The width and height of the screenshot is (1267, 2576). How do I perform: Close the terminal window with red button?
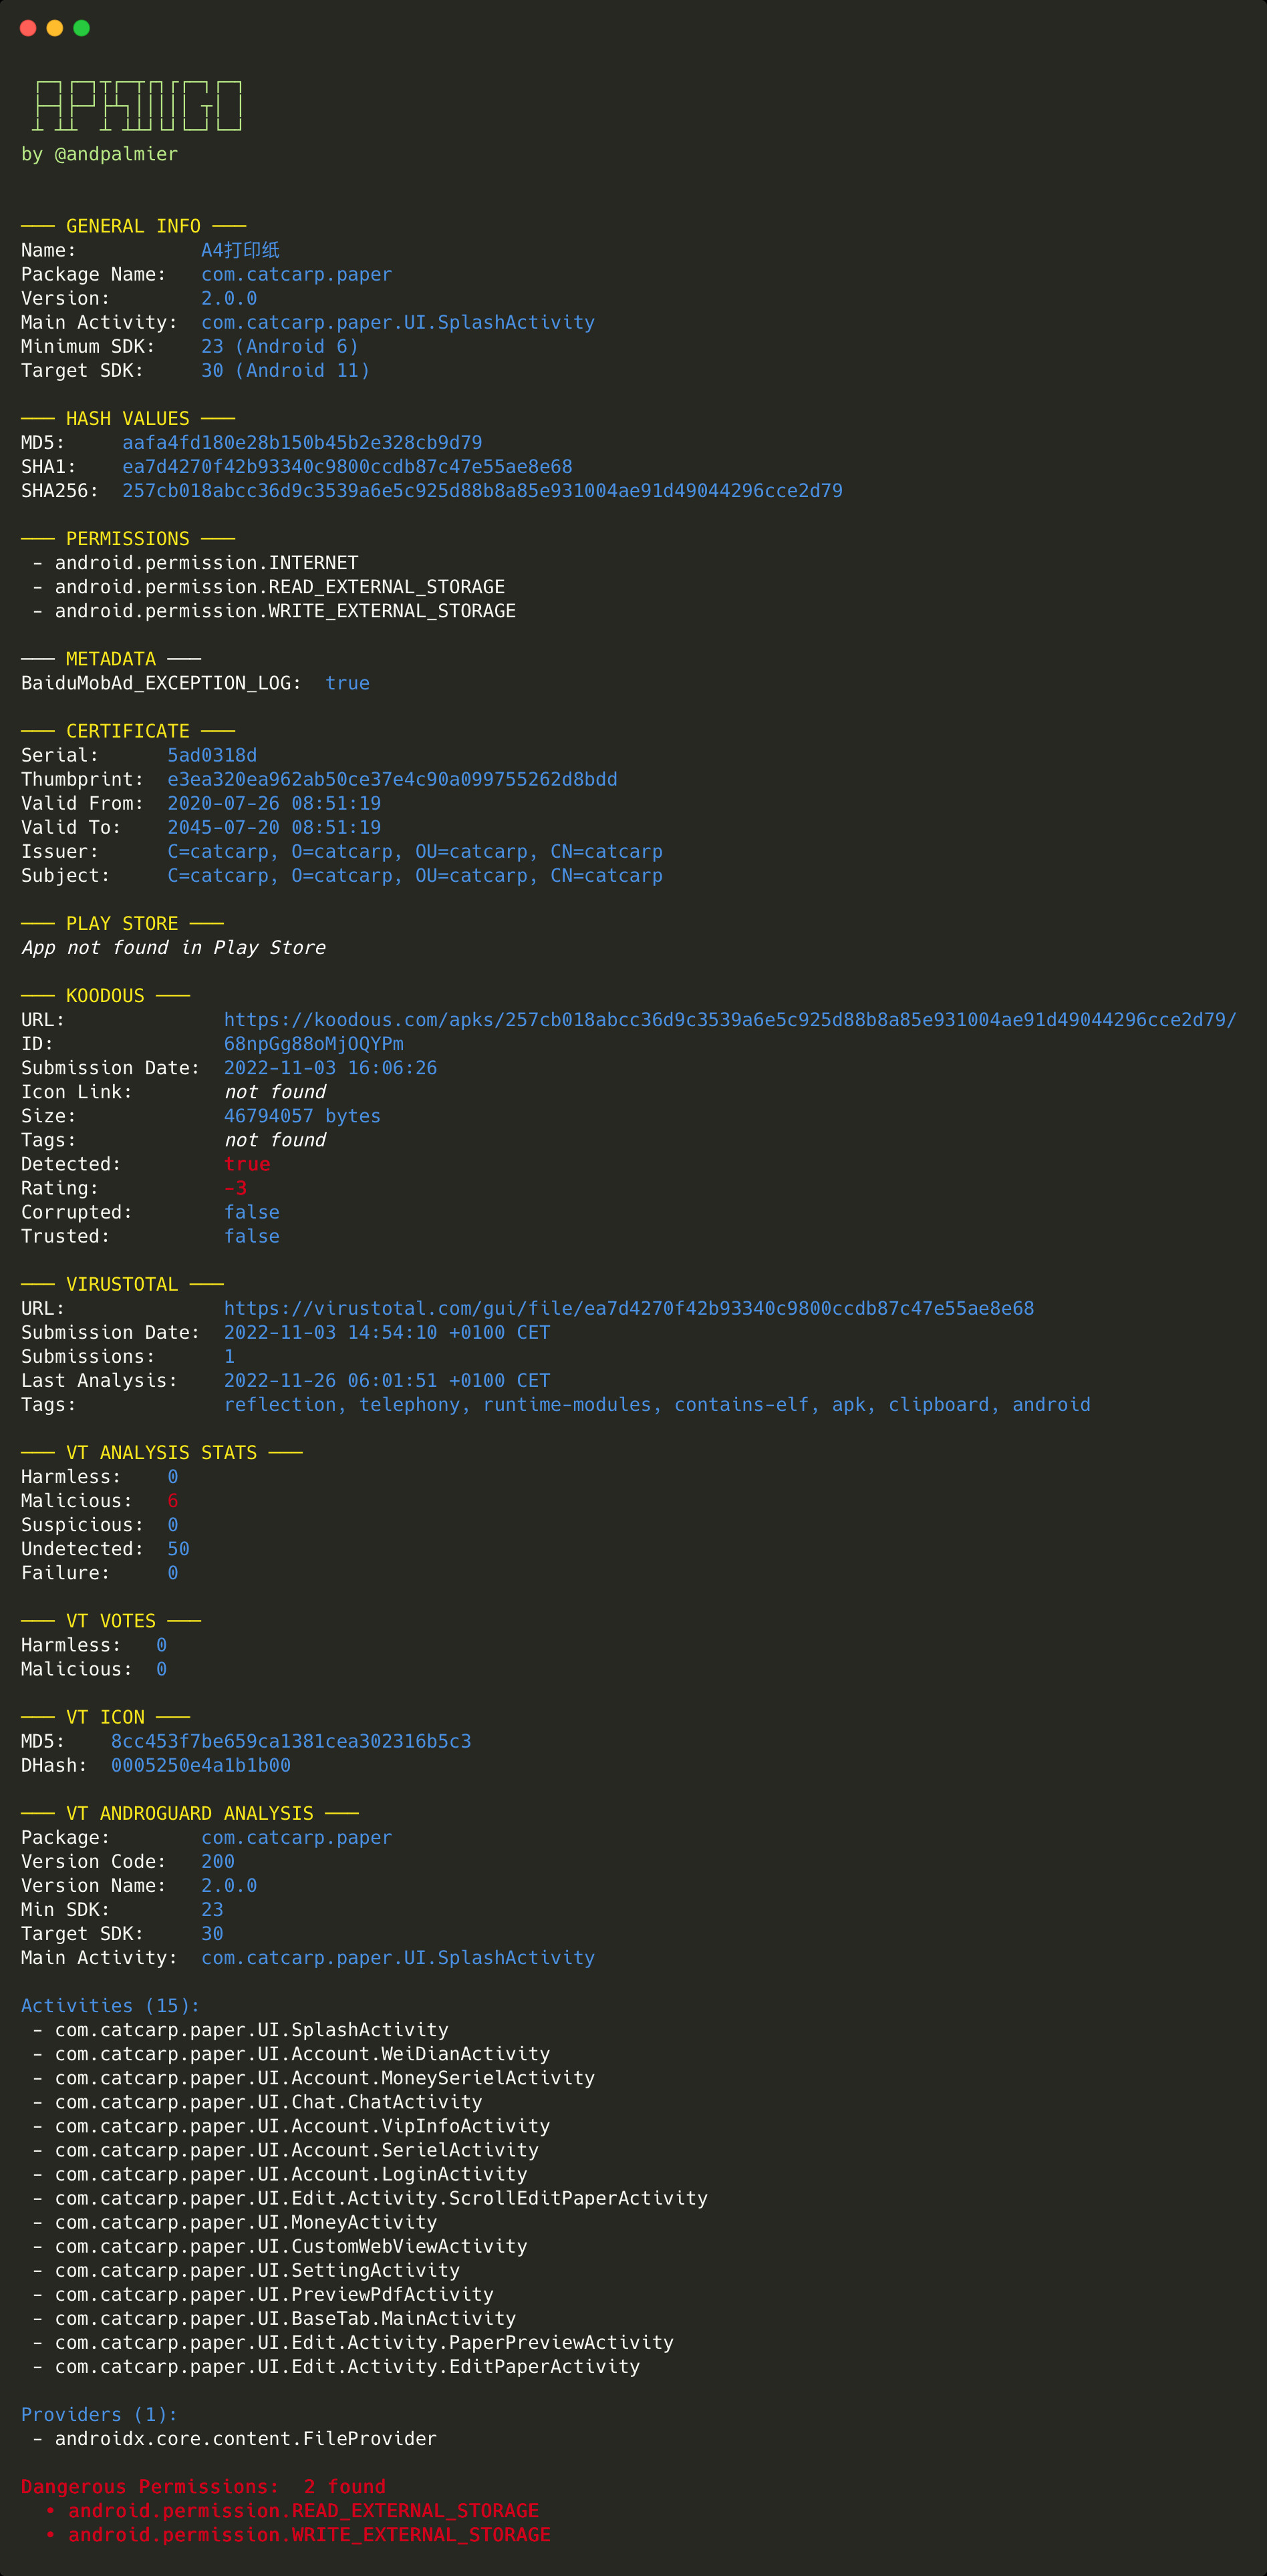[x=28, y=28]
